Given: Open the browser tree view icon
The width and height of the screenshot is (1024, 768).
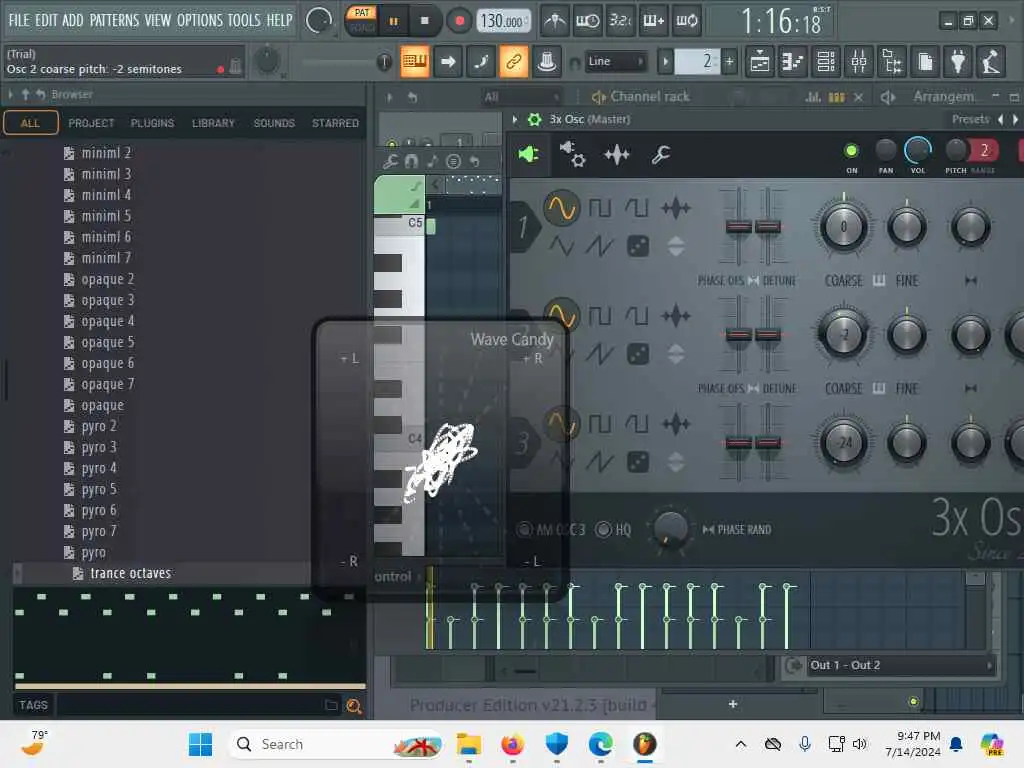Looking at the screenshot, I should point(892,62).
